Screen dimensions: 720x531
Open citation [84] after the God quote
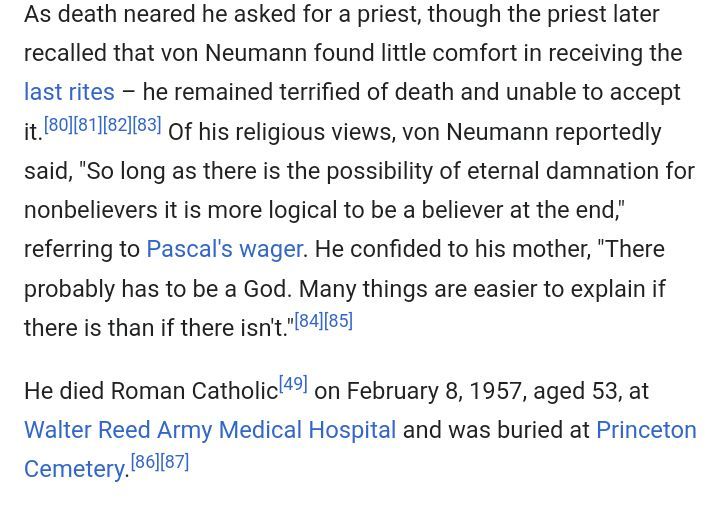click(x=309, y=321)
